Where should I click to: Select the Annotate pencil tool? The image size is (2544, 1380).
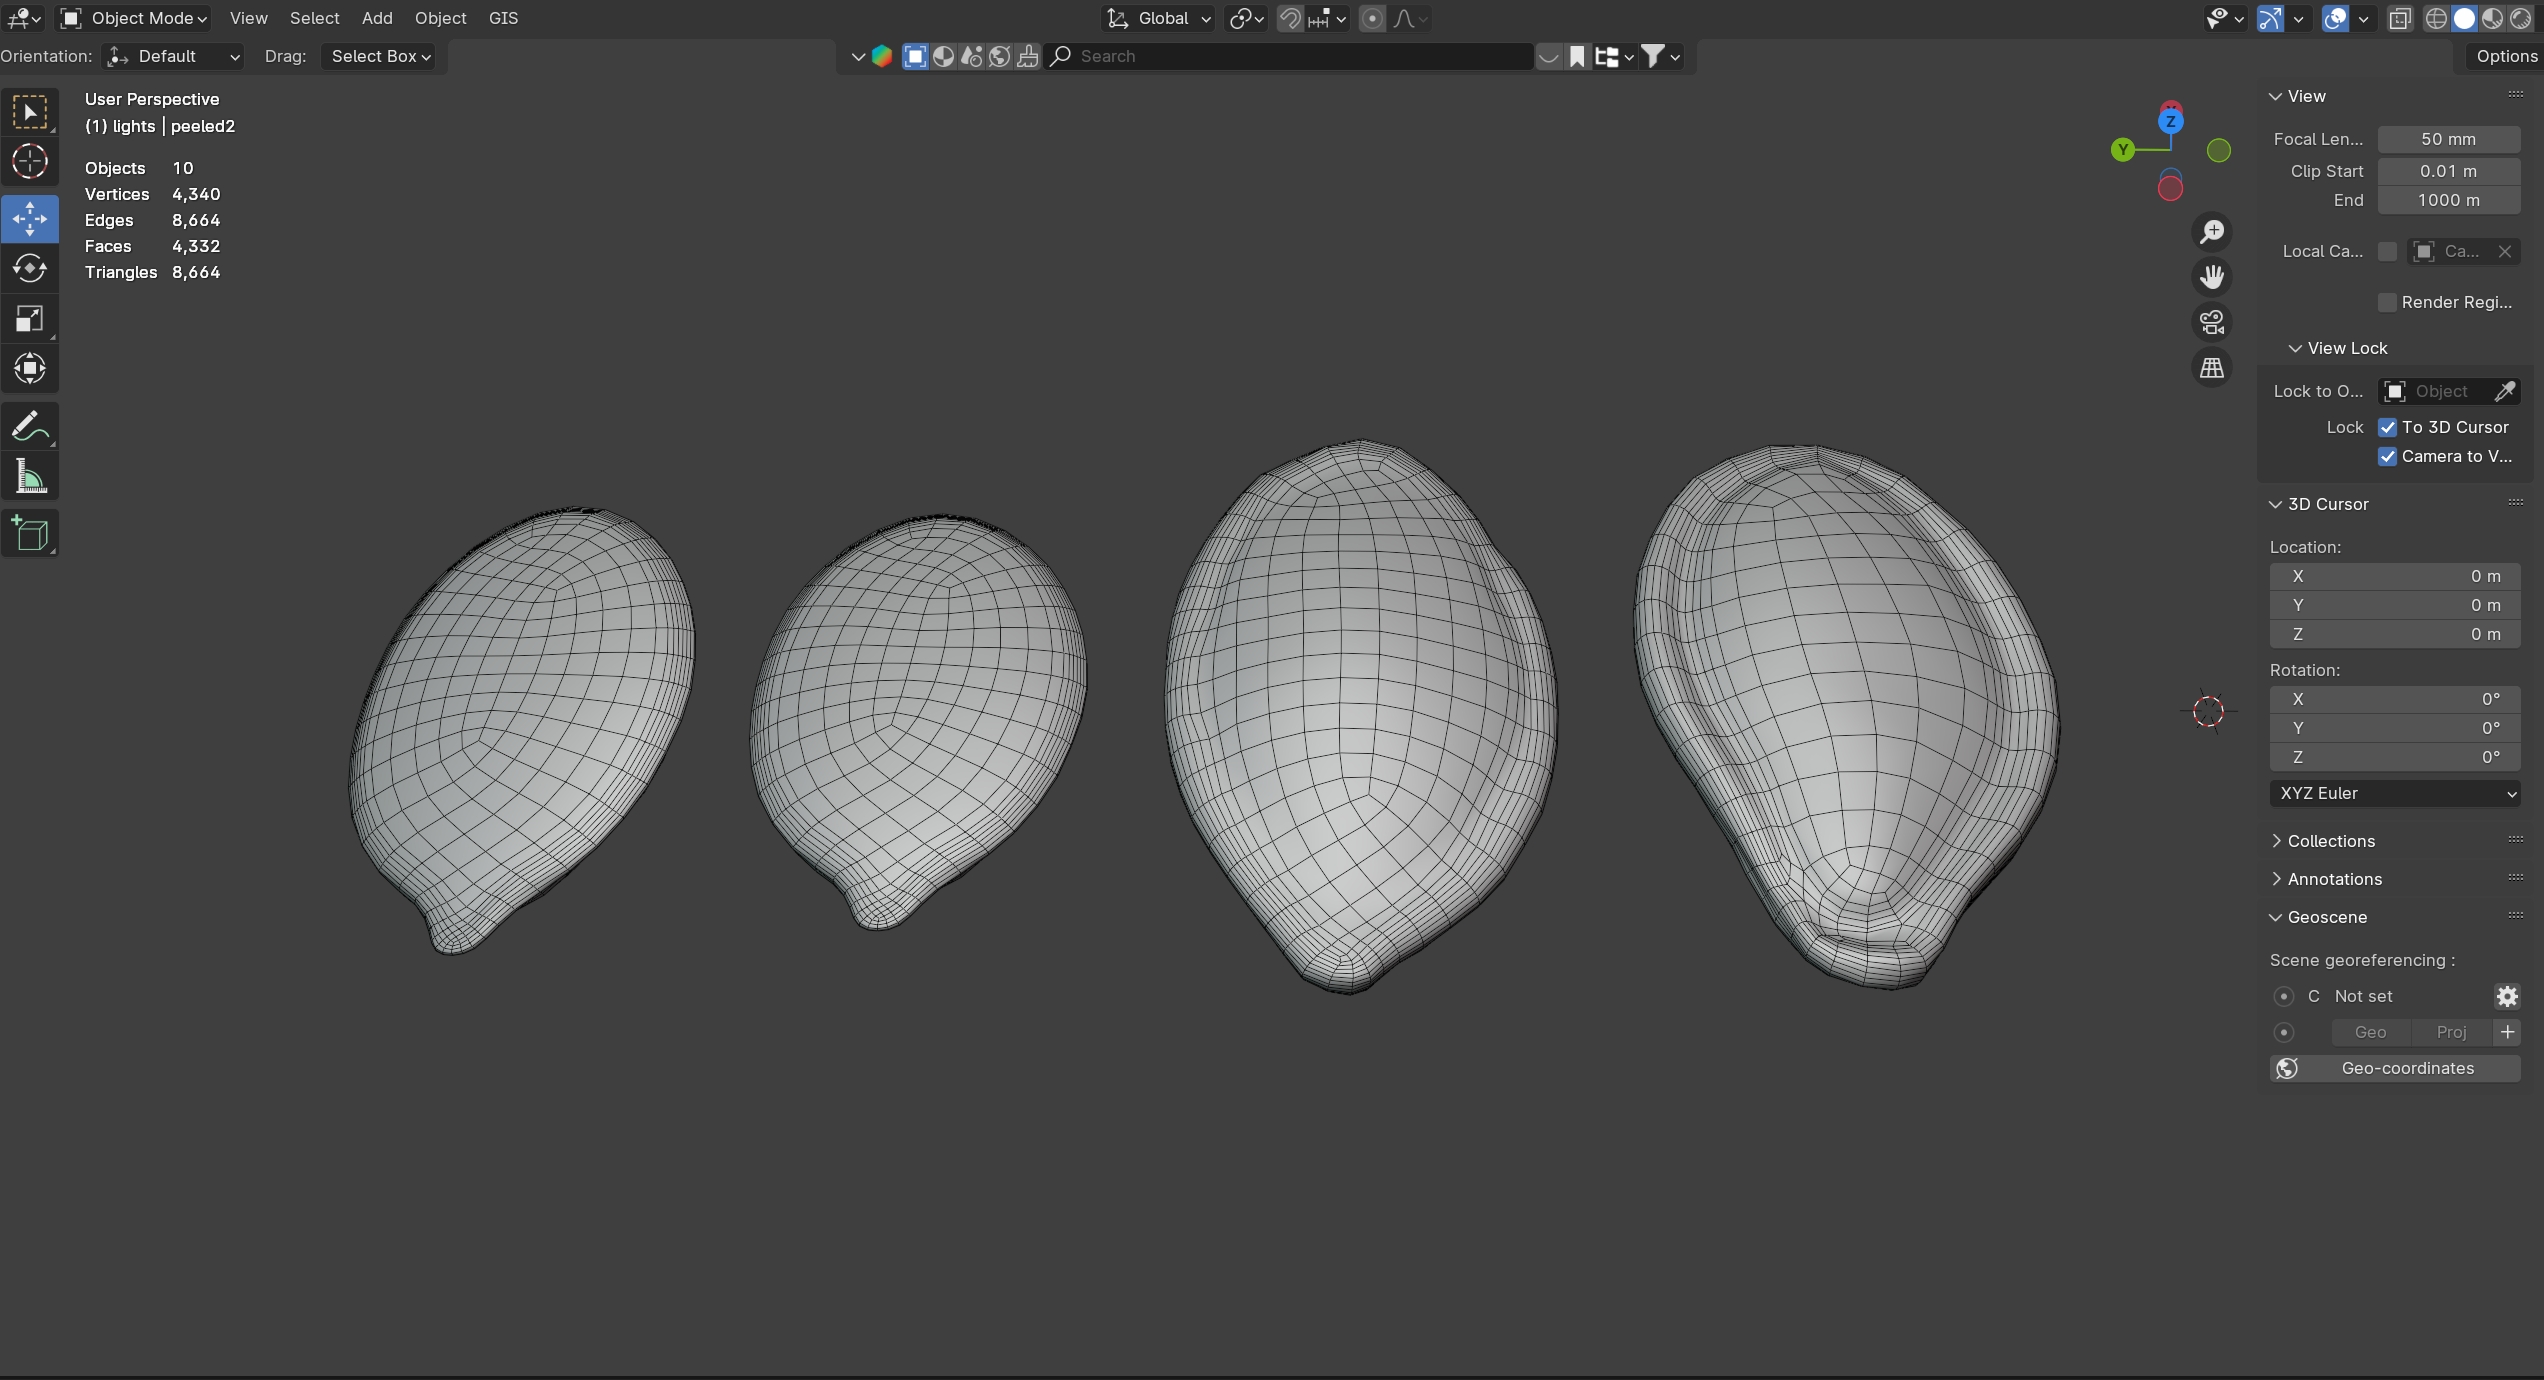click(30, 427)
